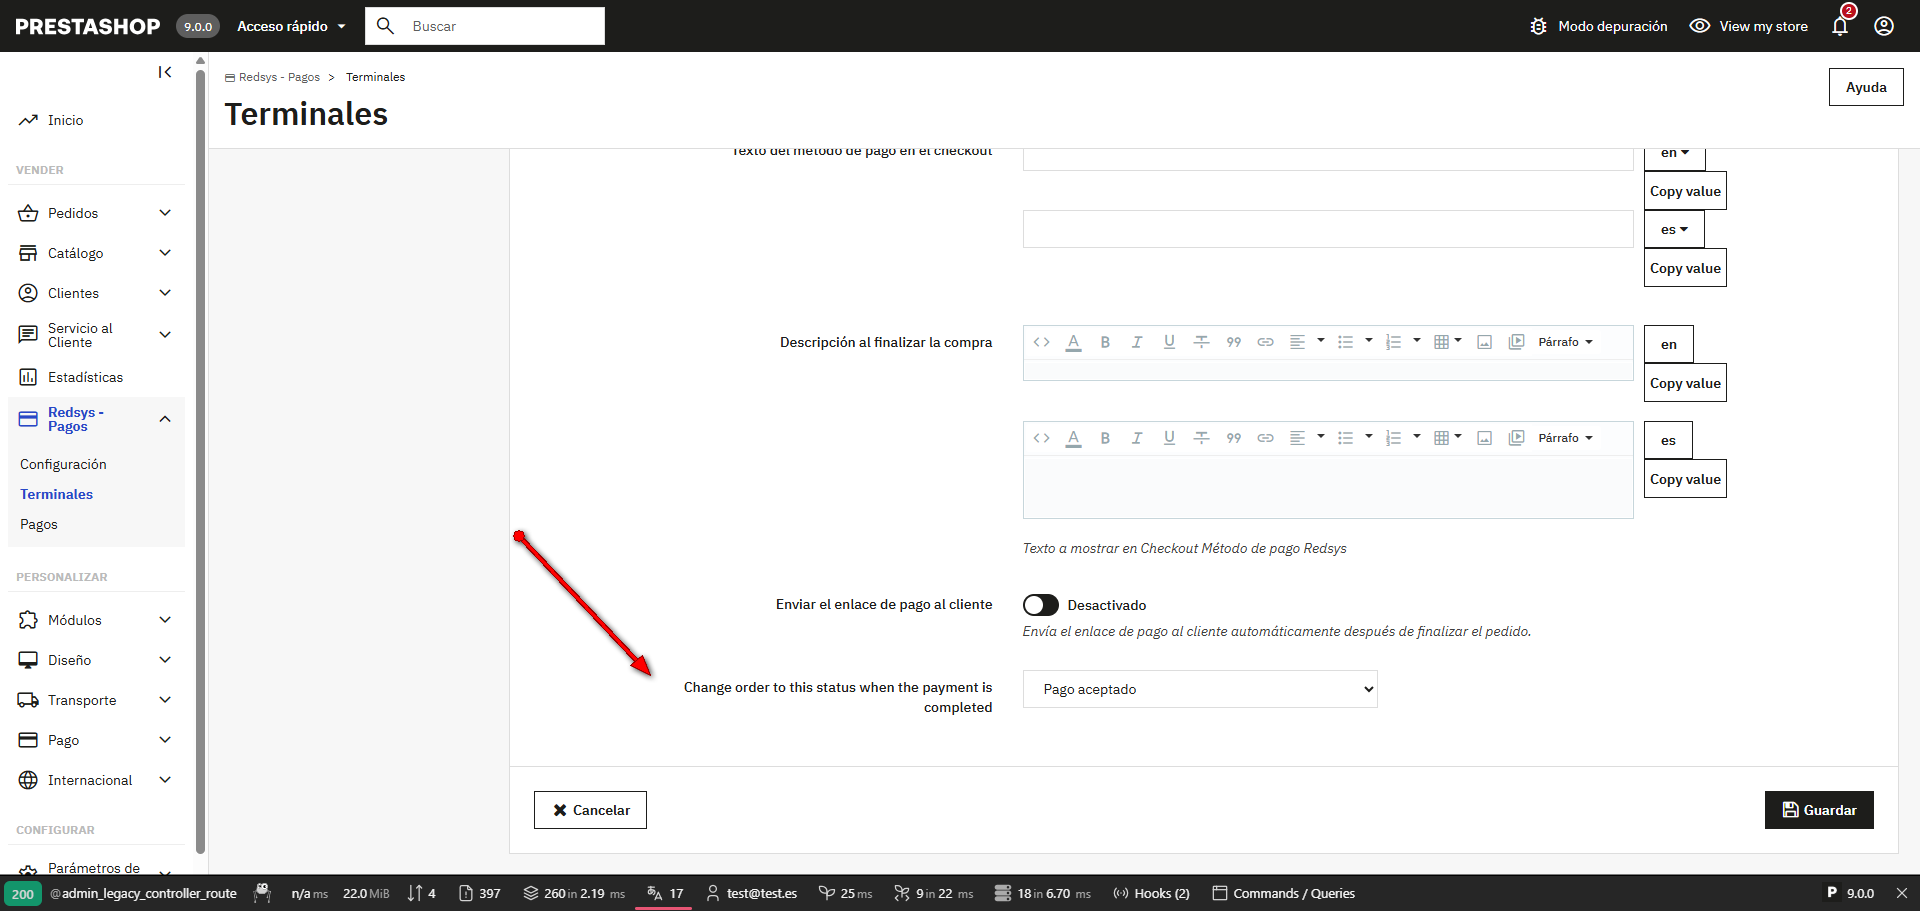Open Párrafo format dropdown in en editor
The image size is (1920, 911).
click(x=1565, y=342)
